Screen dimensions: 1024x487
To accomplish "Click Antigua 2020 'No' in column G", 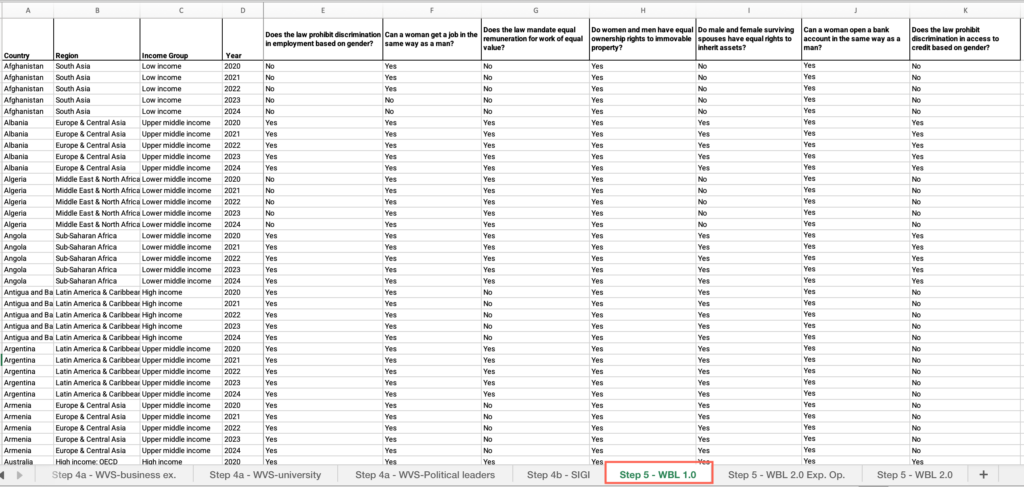I will click(x=535, y=292).
